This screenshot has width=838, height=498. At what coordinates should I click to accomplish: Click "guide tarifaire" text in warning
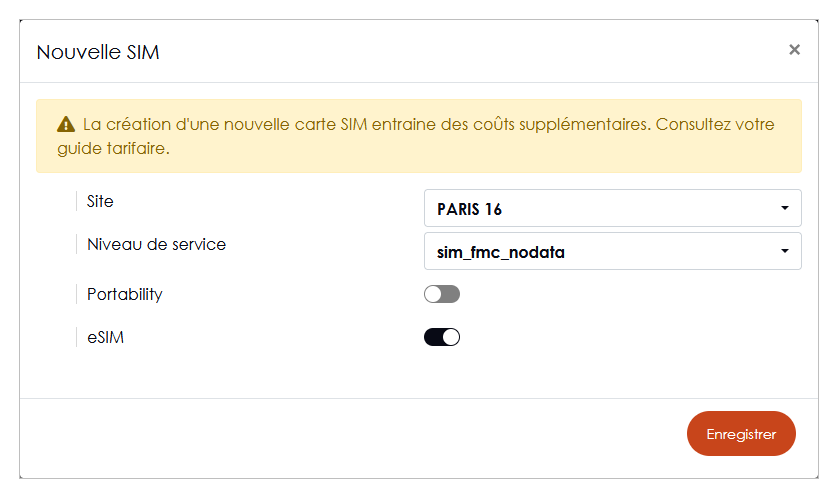[113, 149]
